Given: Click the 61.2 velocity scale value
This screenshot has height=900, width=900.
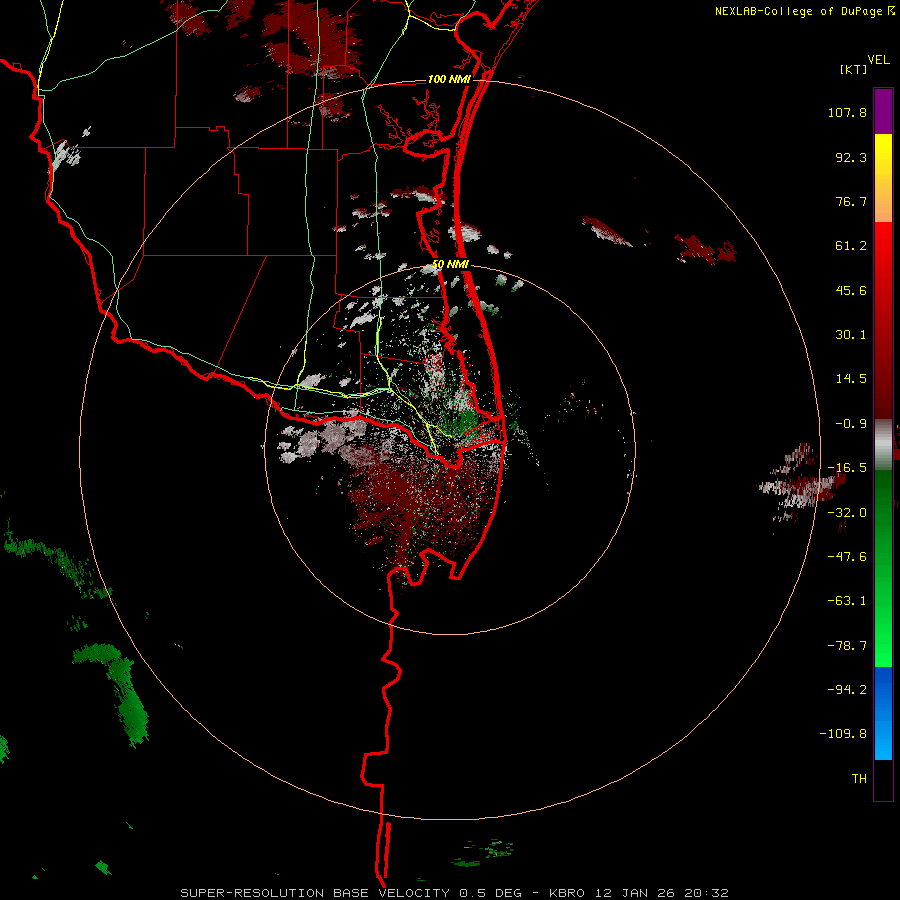Looking at the screenshot, I should 851,246.
